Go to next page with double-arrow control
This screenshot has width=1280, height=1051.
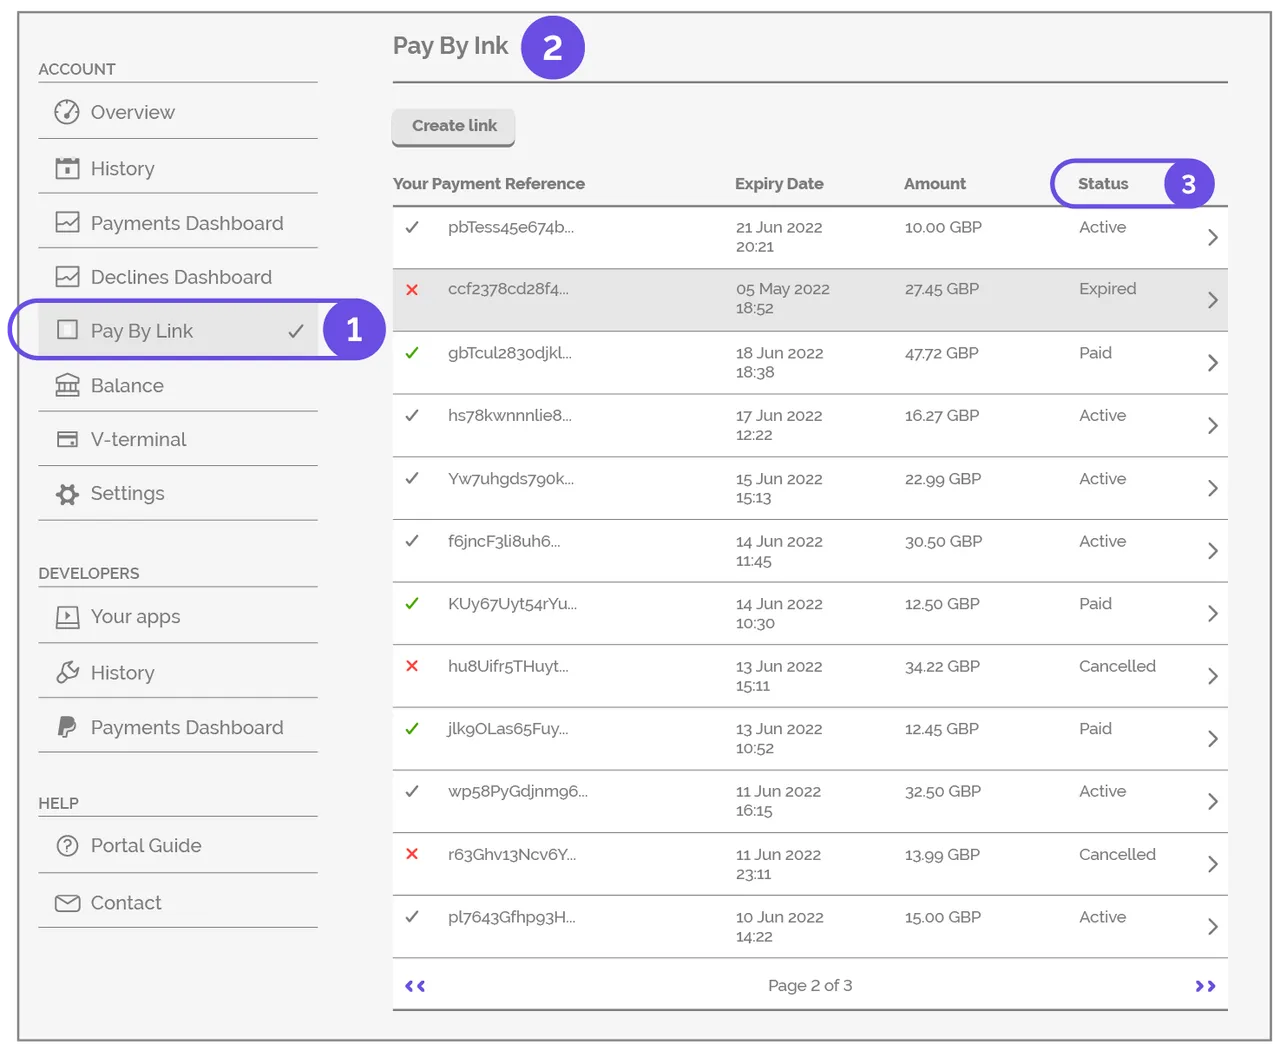pyautogui.click(x=1205, y=985)
